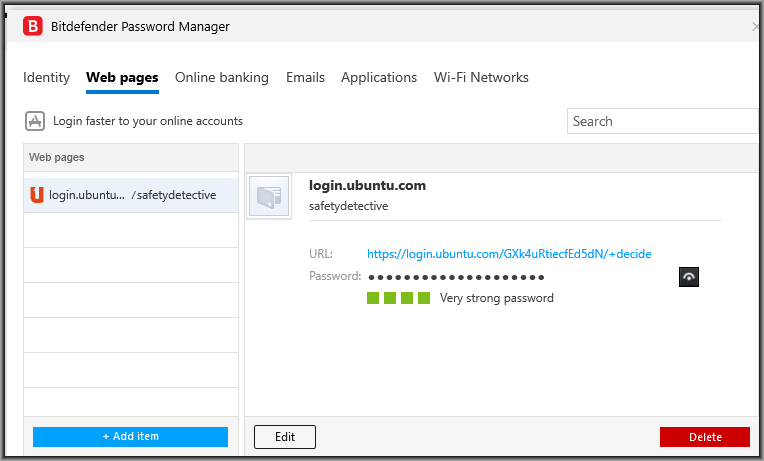
Task: Click the Very strong password label
Action: pos(497,298)
